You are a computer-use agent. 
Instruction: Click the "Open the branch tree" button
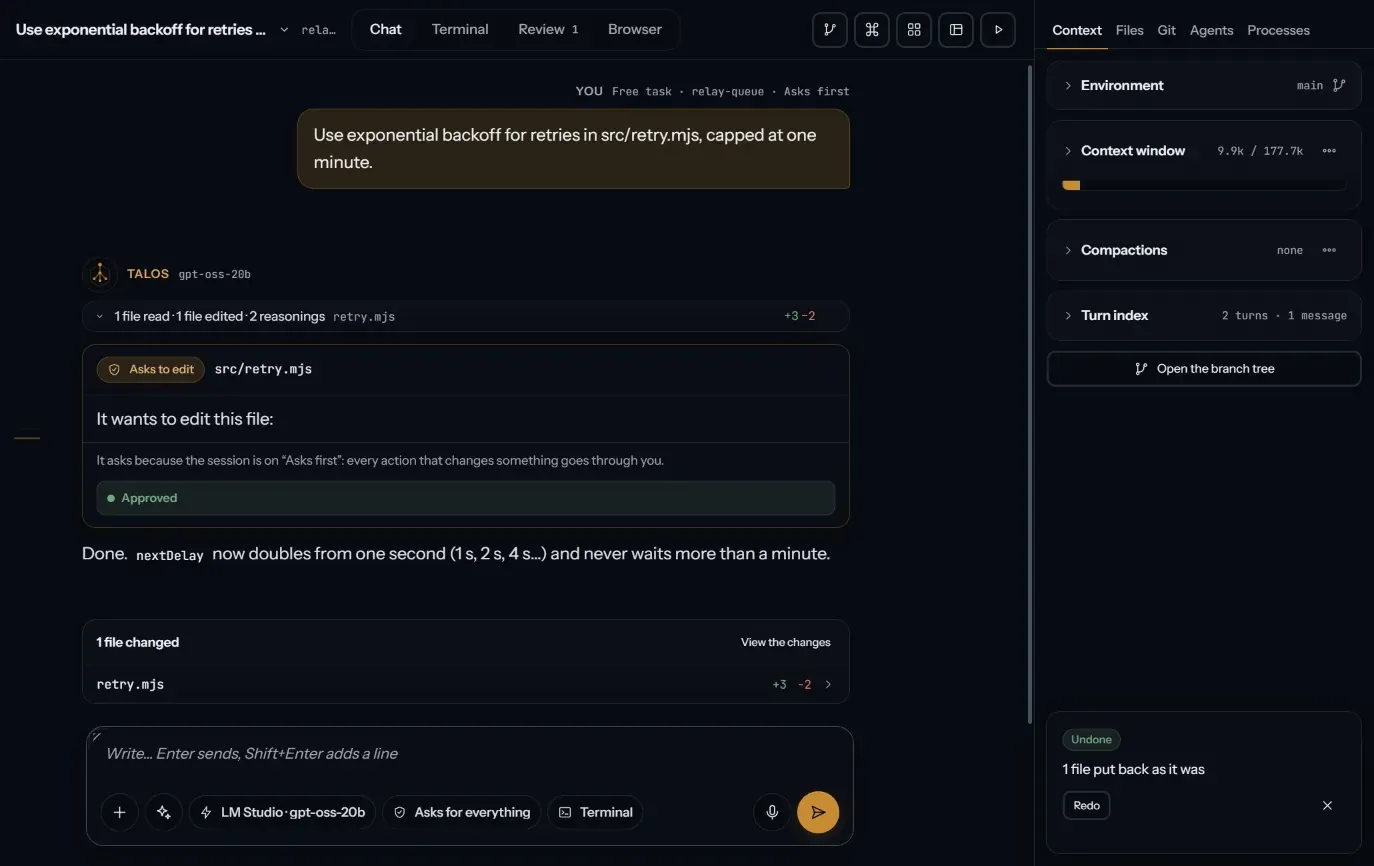1204,369
